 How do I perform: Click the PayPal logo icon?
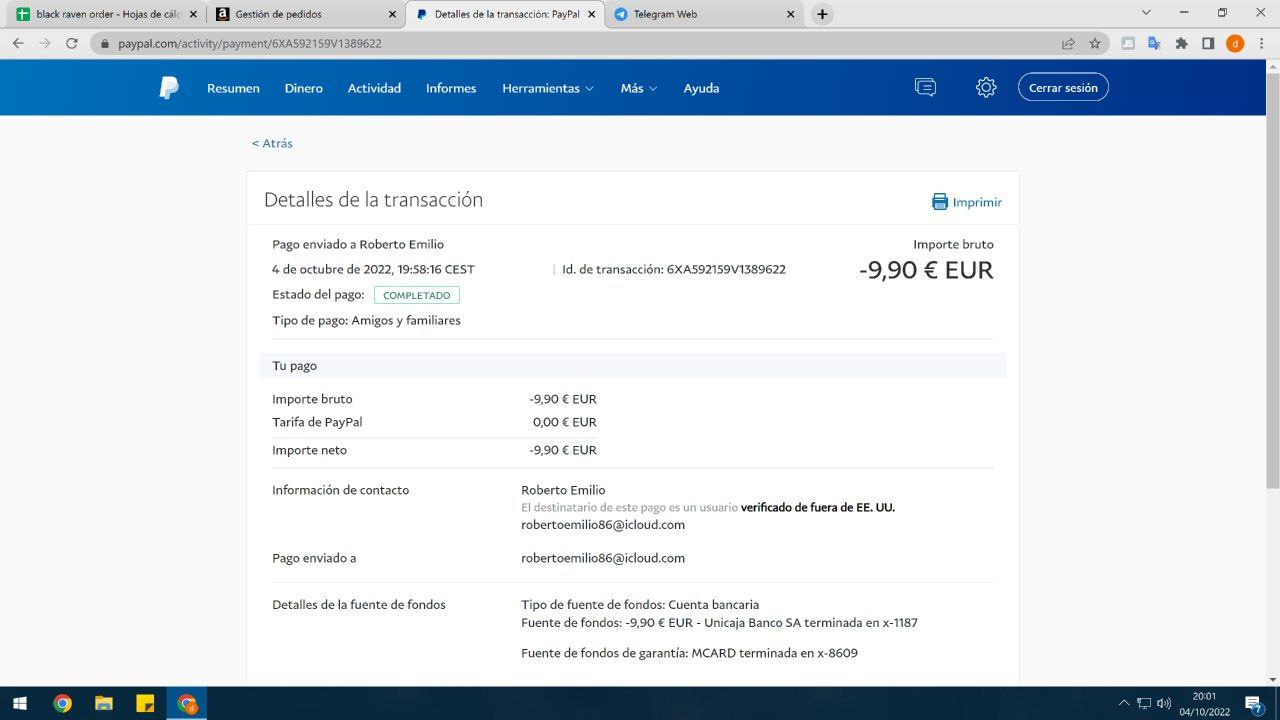pyautogui.click(x=169, y=88)
